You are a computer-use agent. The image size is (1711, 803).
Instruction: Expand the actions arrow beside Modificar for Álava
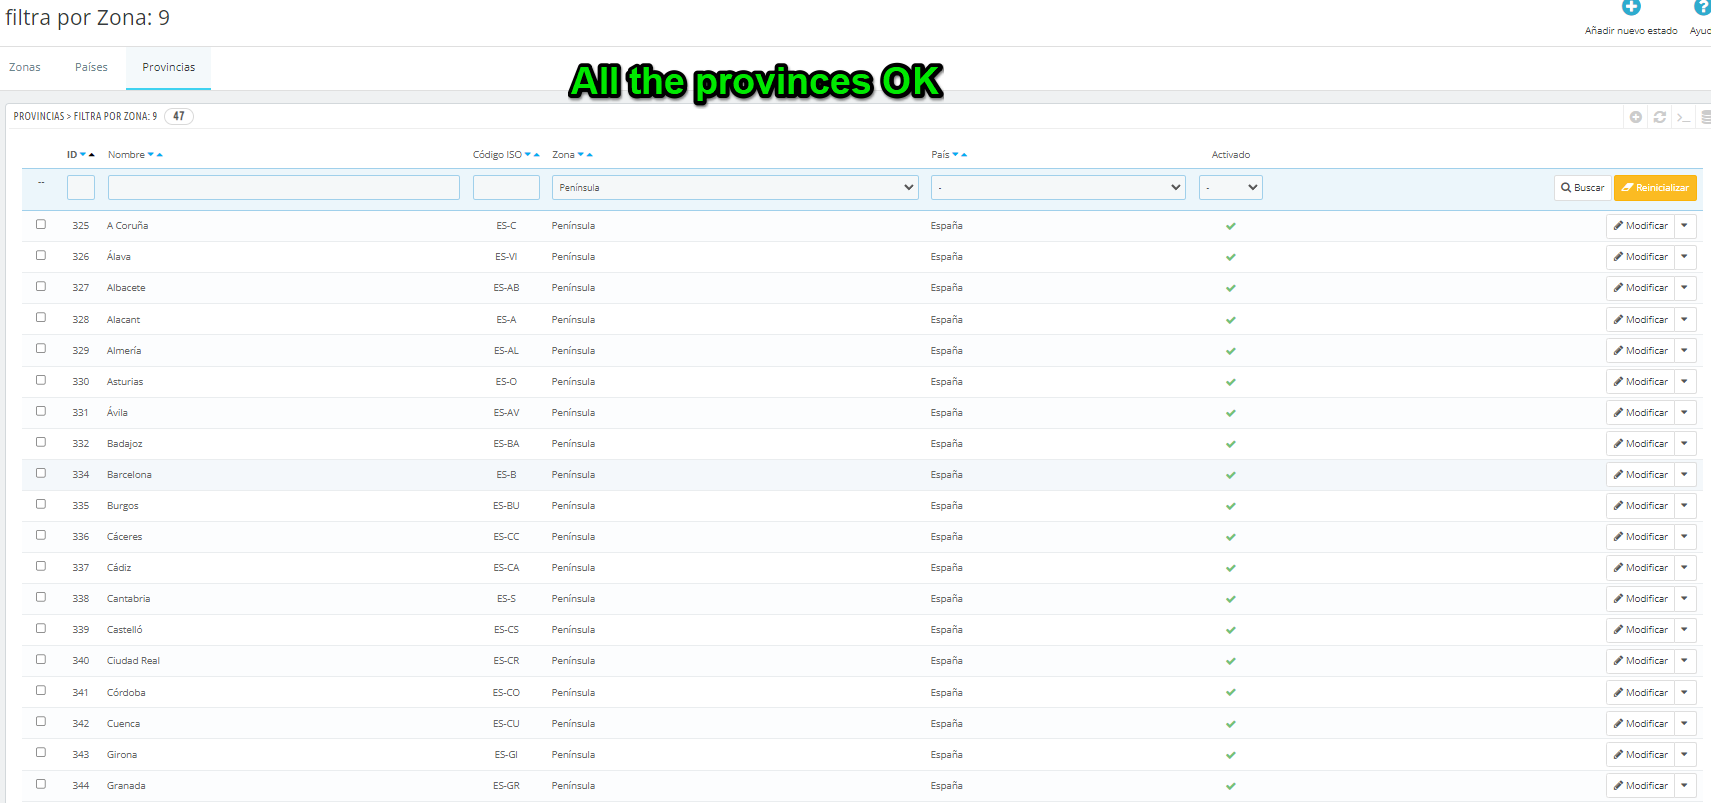[1685, 257]
